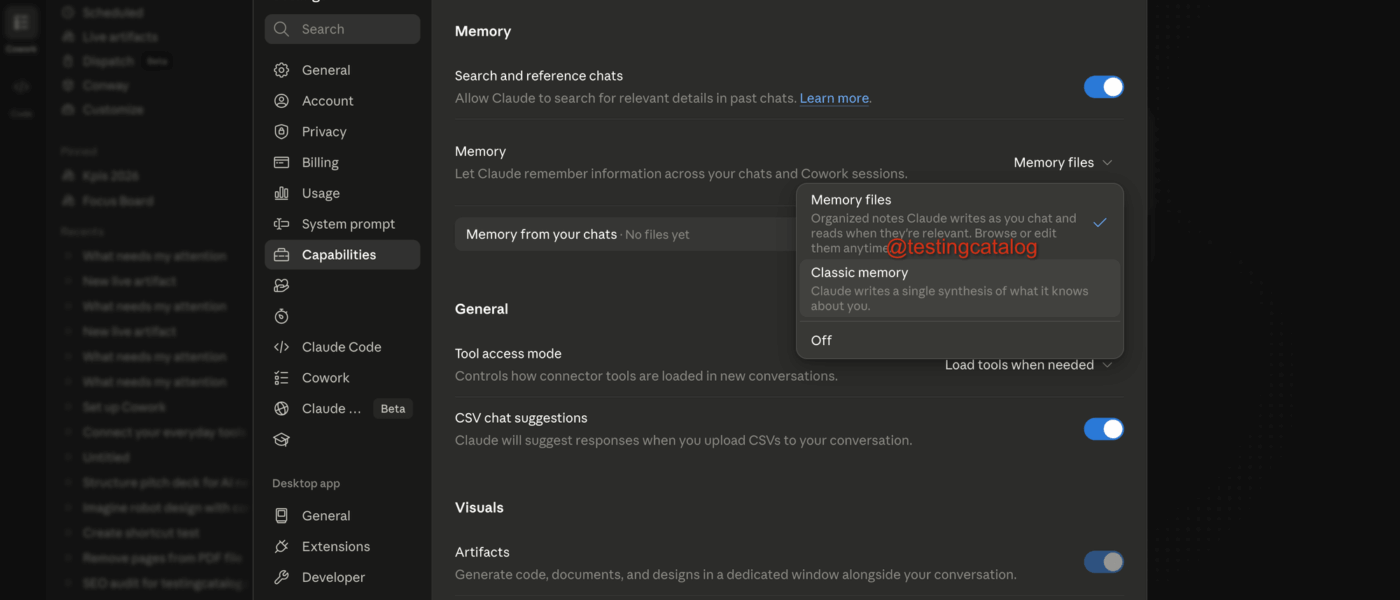Switch to Cowork mode in the far-left rail

[21, 28]
